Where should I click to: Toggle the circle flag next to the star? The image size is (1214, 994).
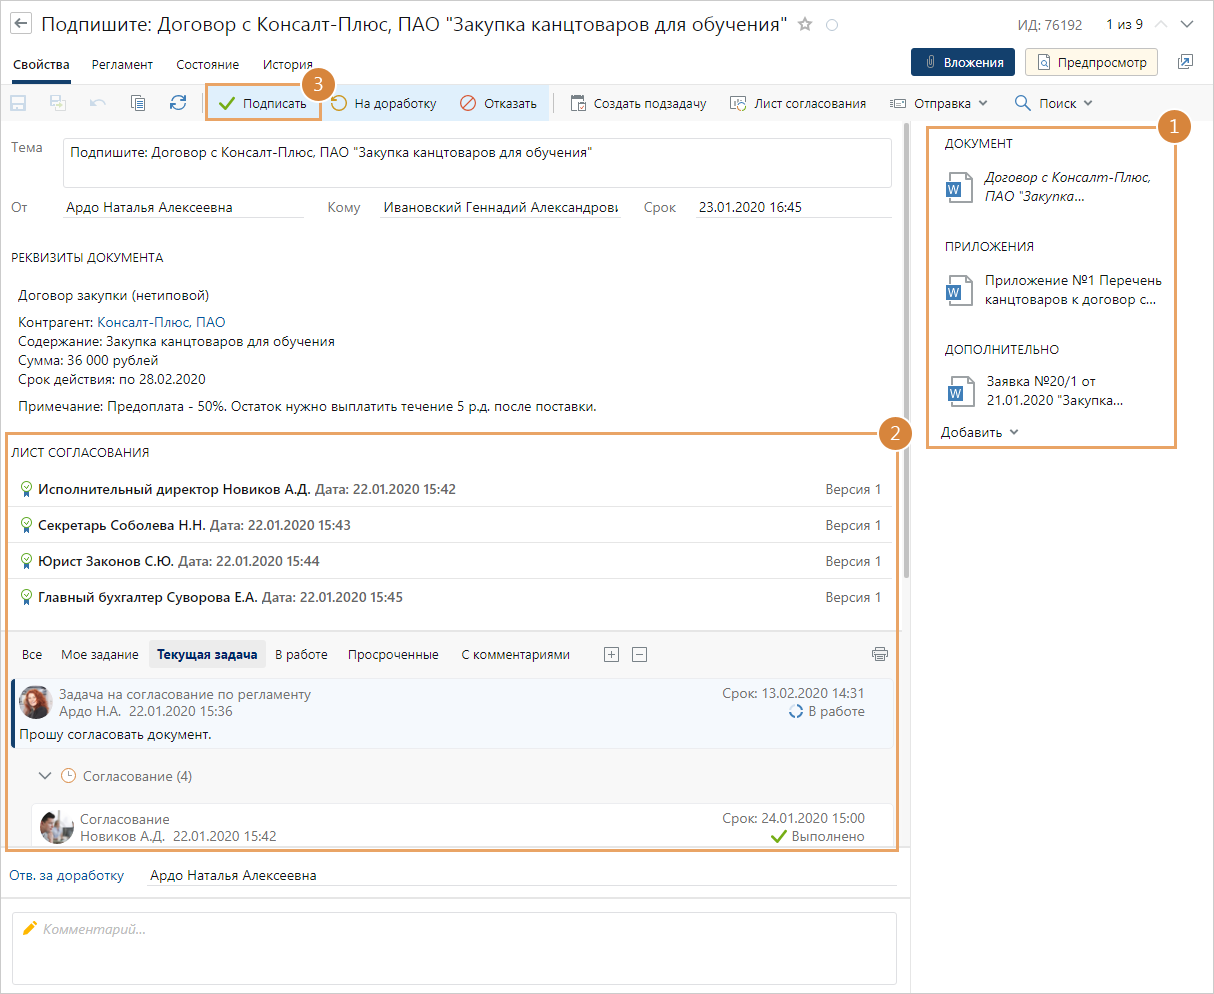point(832,24)
